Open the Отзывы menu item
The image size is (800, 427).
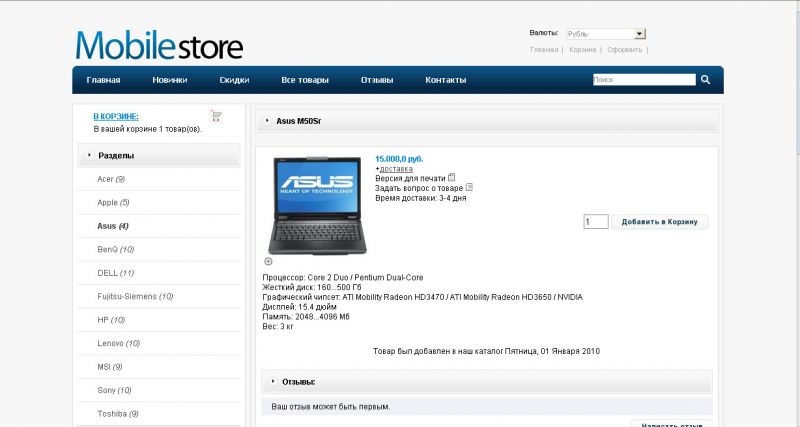point(377,80)
